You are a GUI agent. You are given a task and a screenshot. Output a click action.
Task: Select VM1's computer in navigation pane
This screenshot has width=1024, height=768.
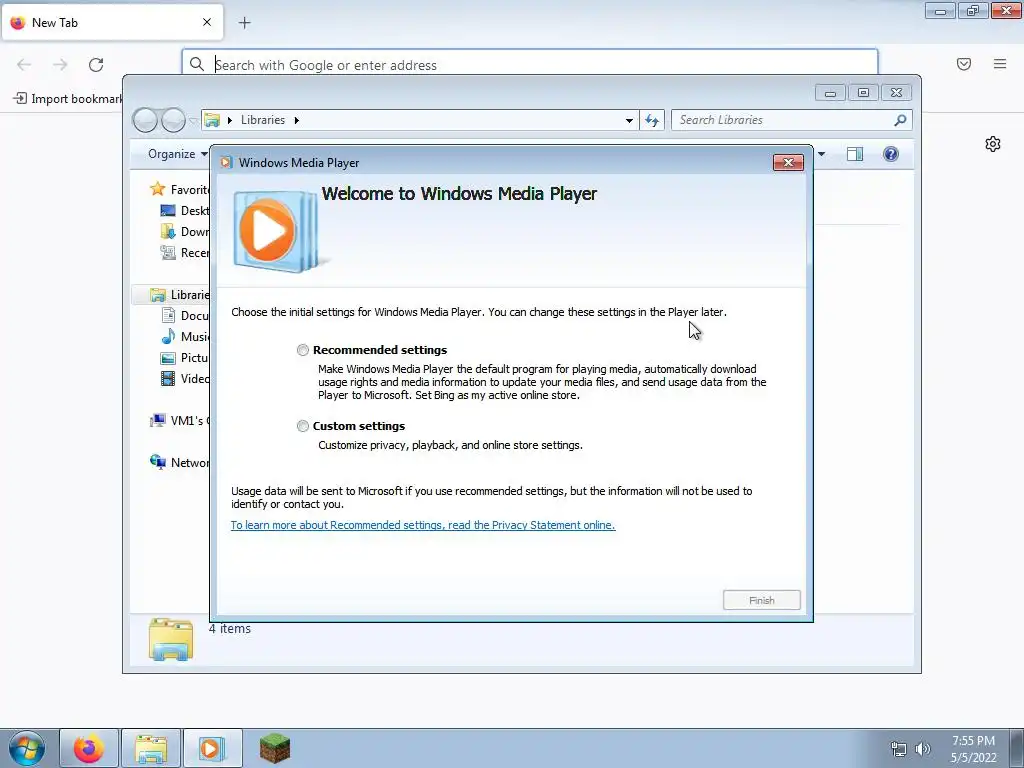point(179,421)
